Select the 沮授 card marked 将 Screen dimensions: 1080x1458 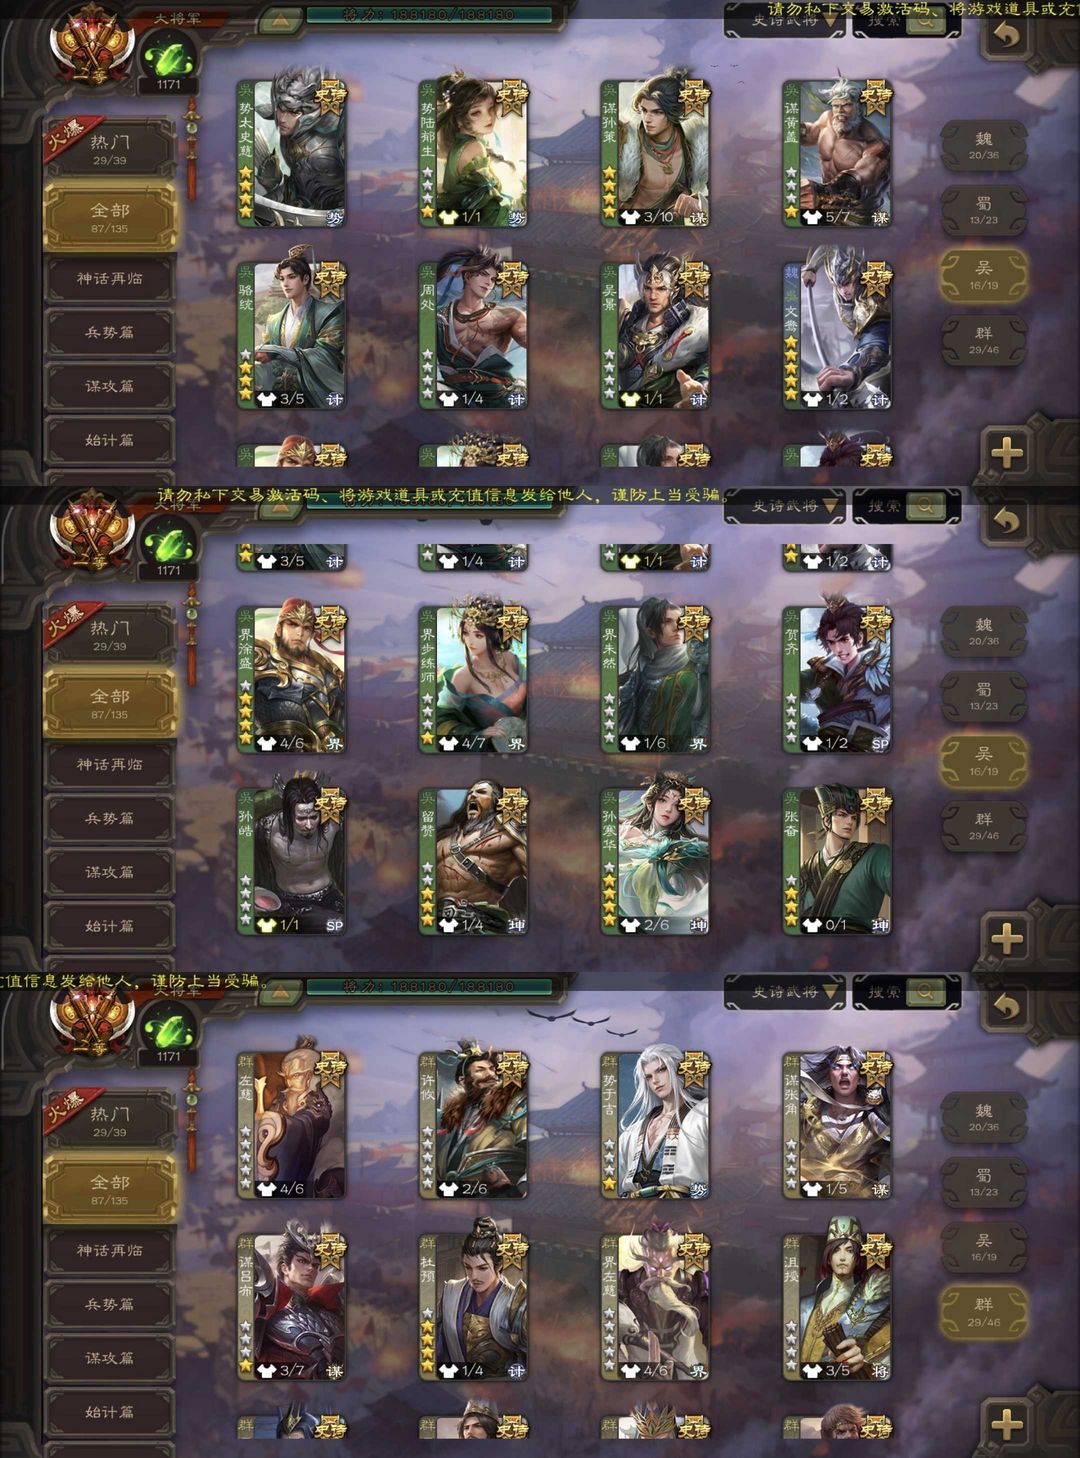(x=838, y=1307)
